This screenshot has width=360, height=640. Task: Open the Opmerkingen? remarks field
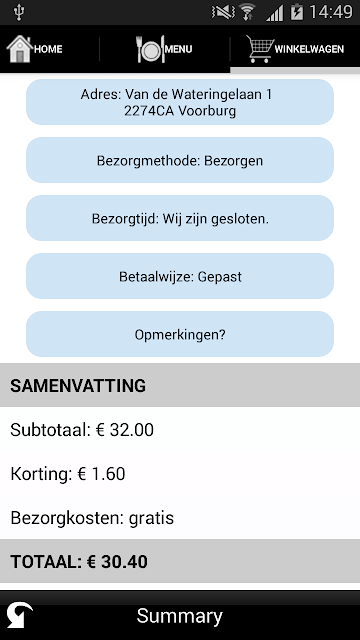coord(180,334)
